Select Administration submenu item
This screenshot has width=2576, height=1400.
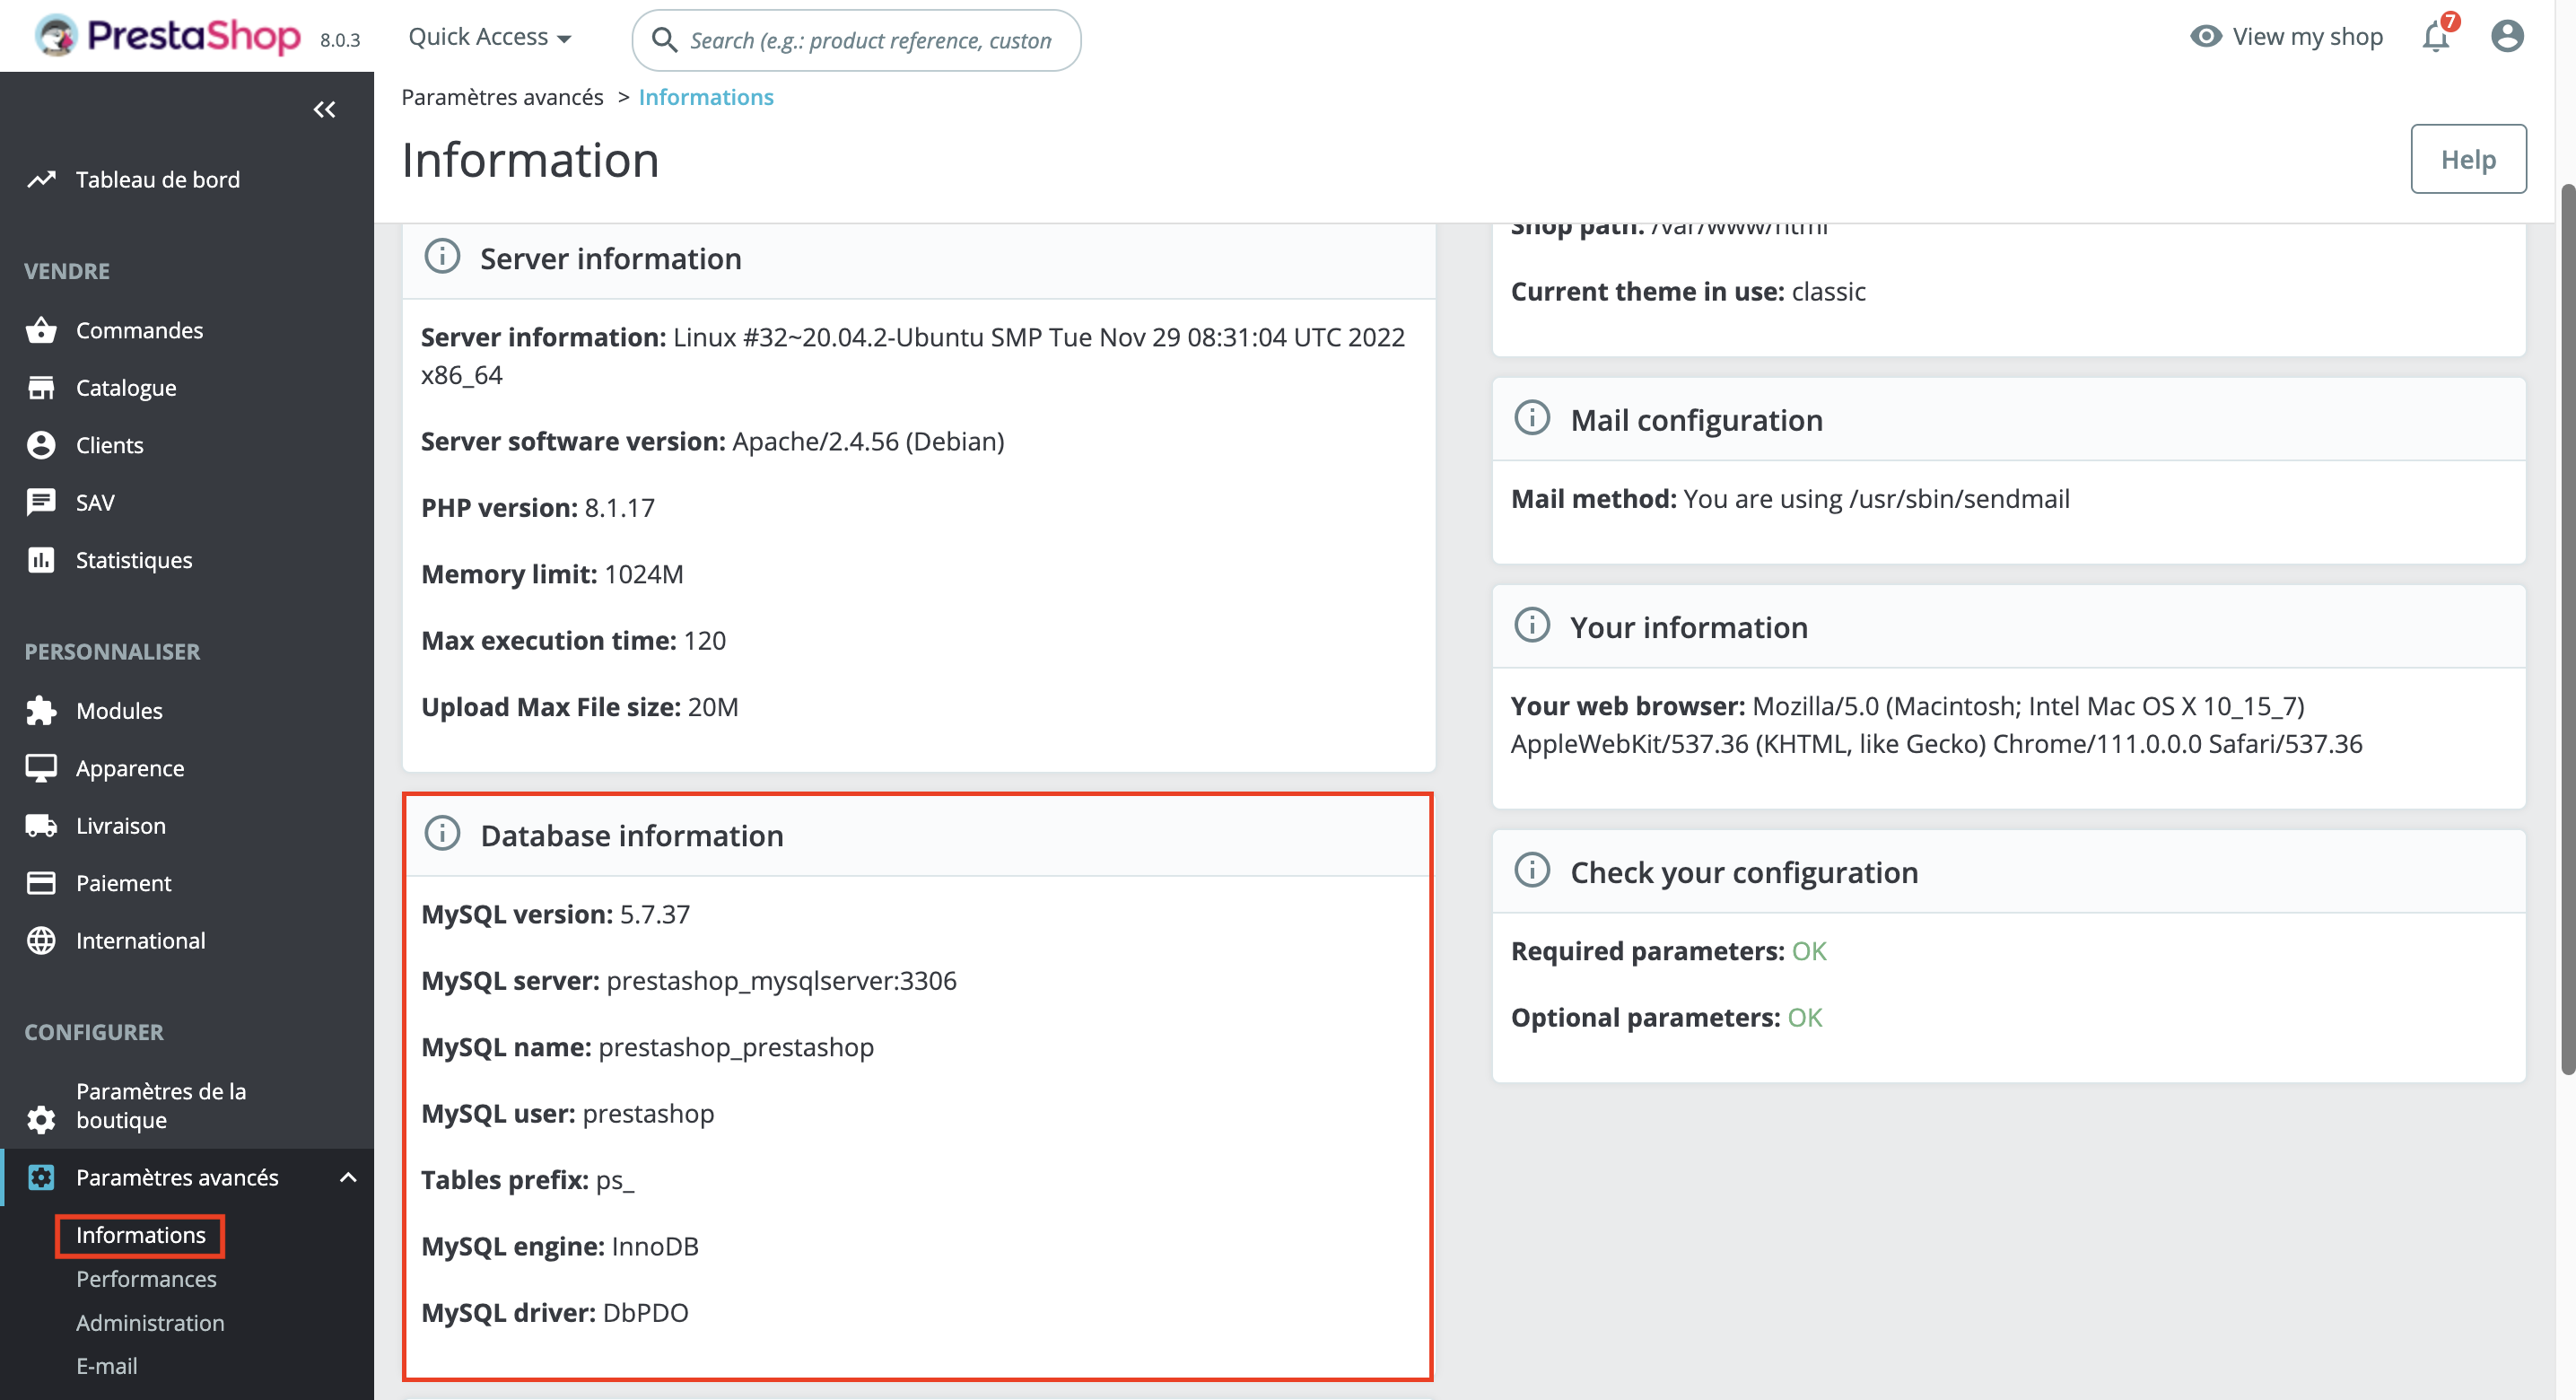[x=150, y=1323]
